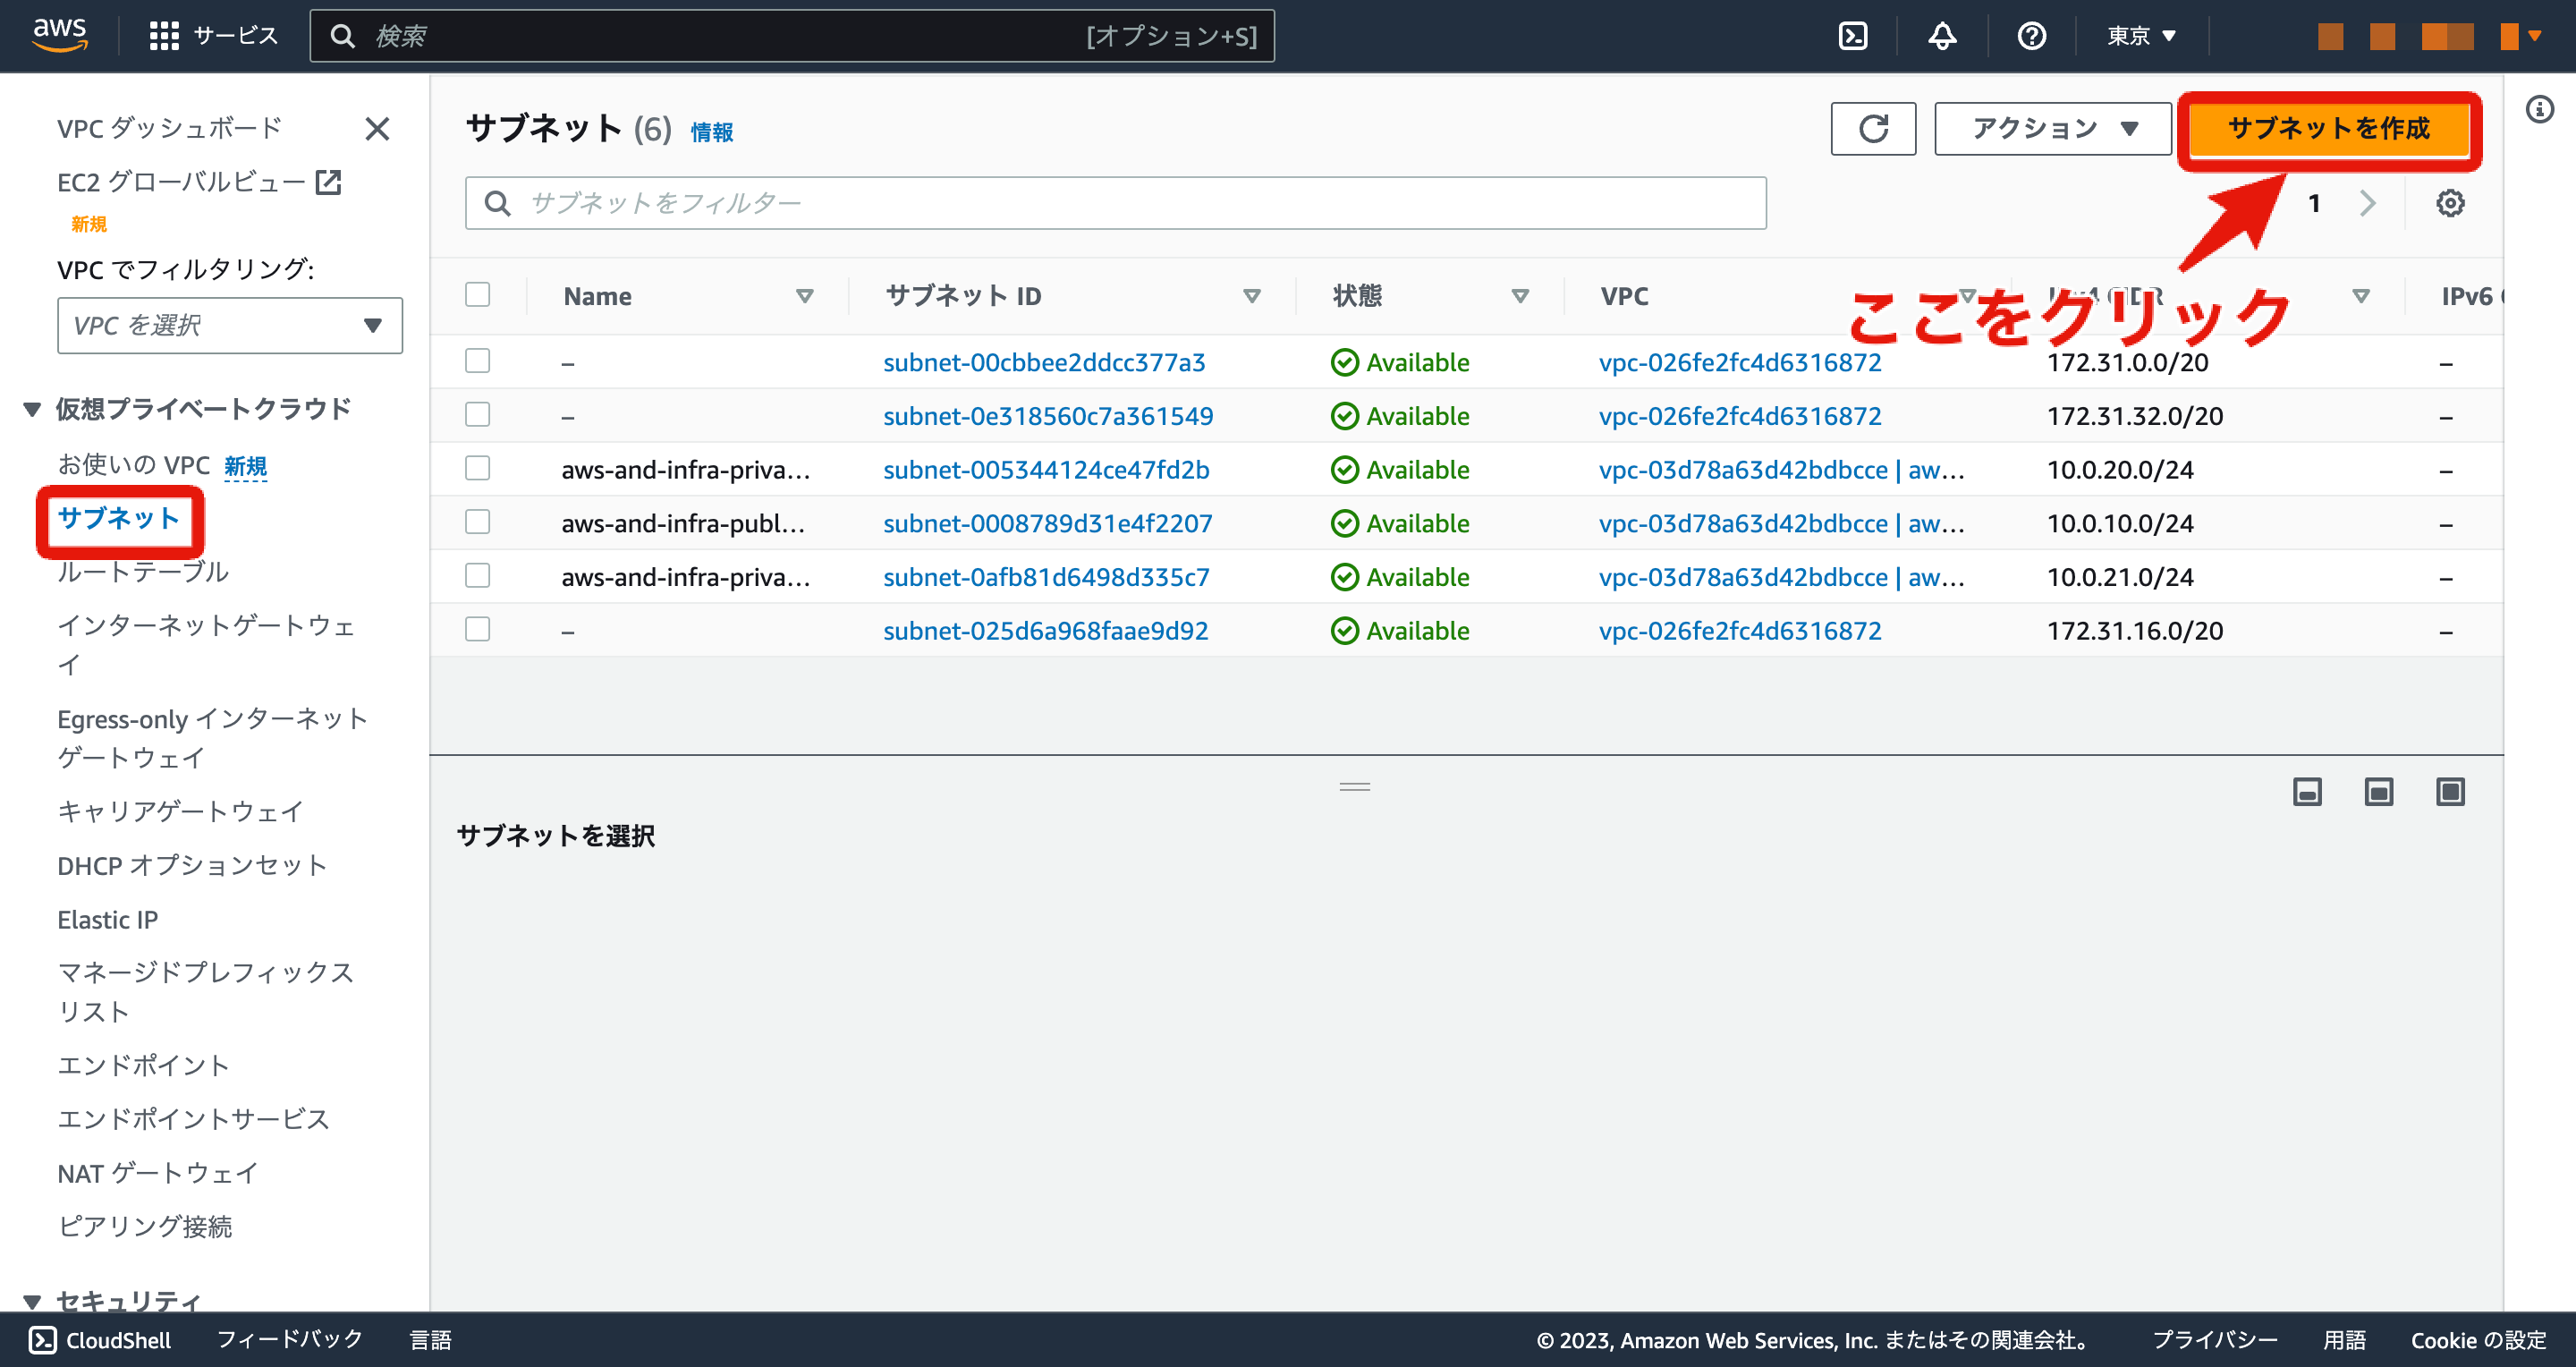Viewport: 2576px width, 1367px height.
Task: Select checkbox for subnet with CIDR 10.0.10.0/24
Action: [478, 523]
